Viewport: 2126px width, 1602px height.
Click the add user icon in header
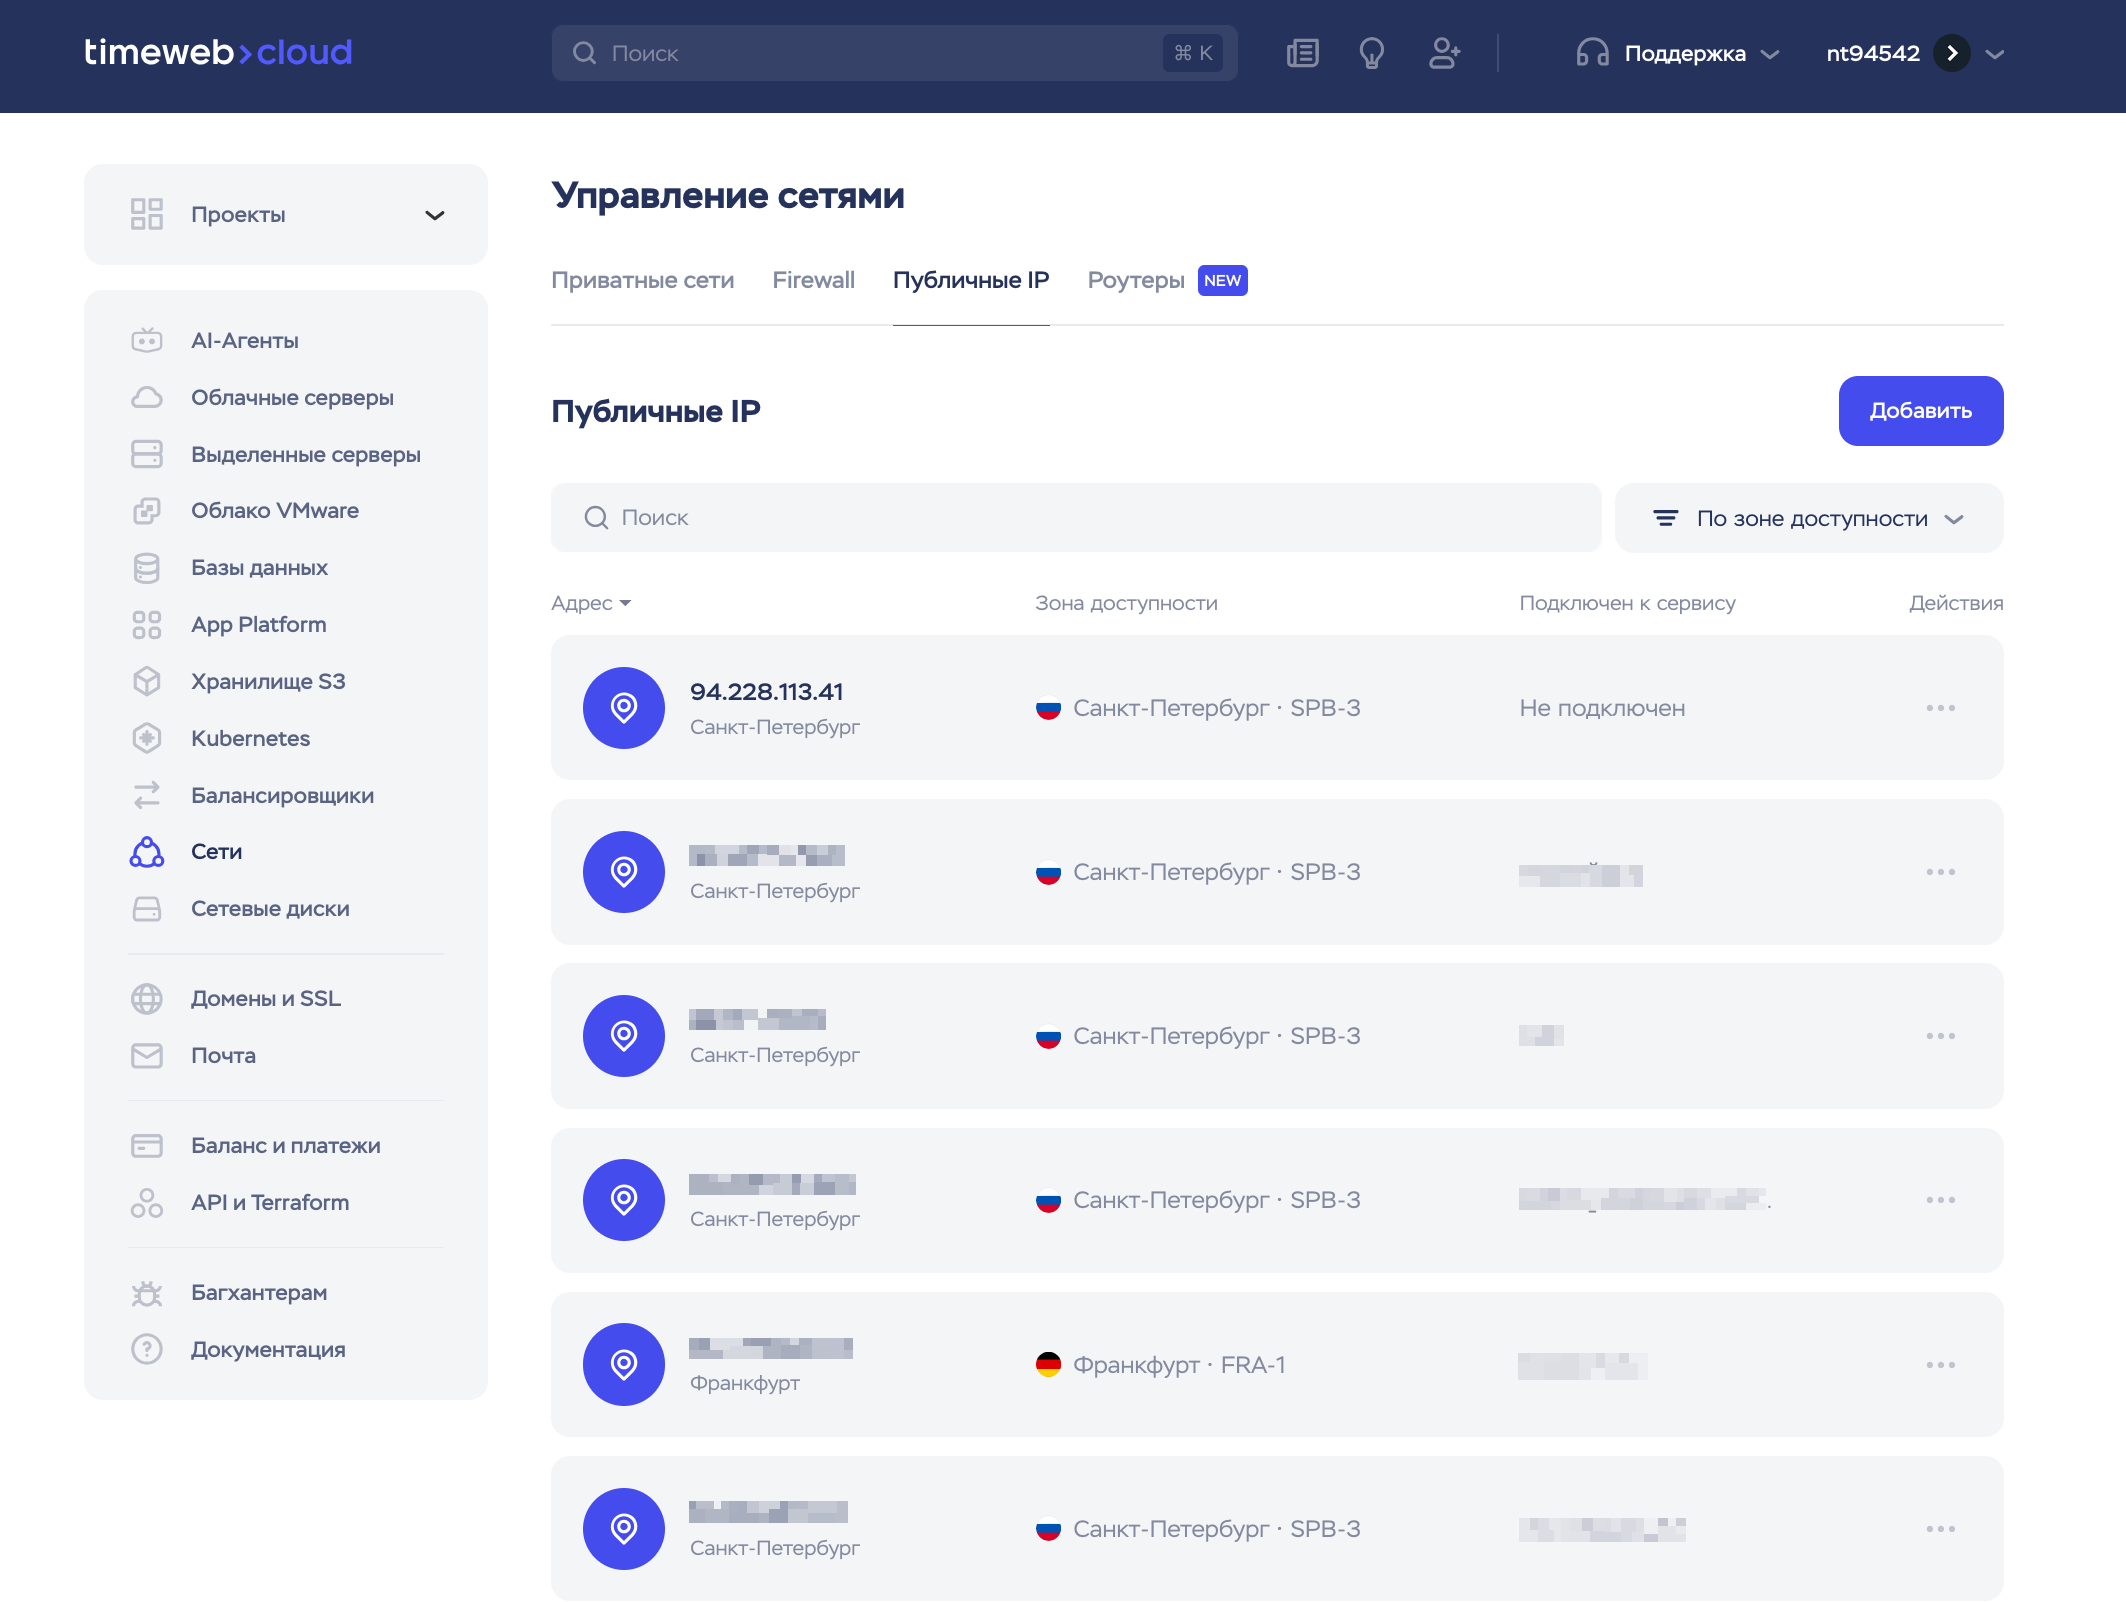click(x=1443, y=53)
